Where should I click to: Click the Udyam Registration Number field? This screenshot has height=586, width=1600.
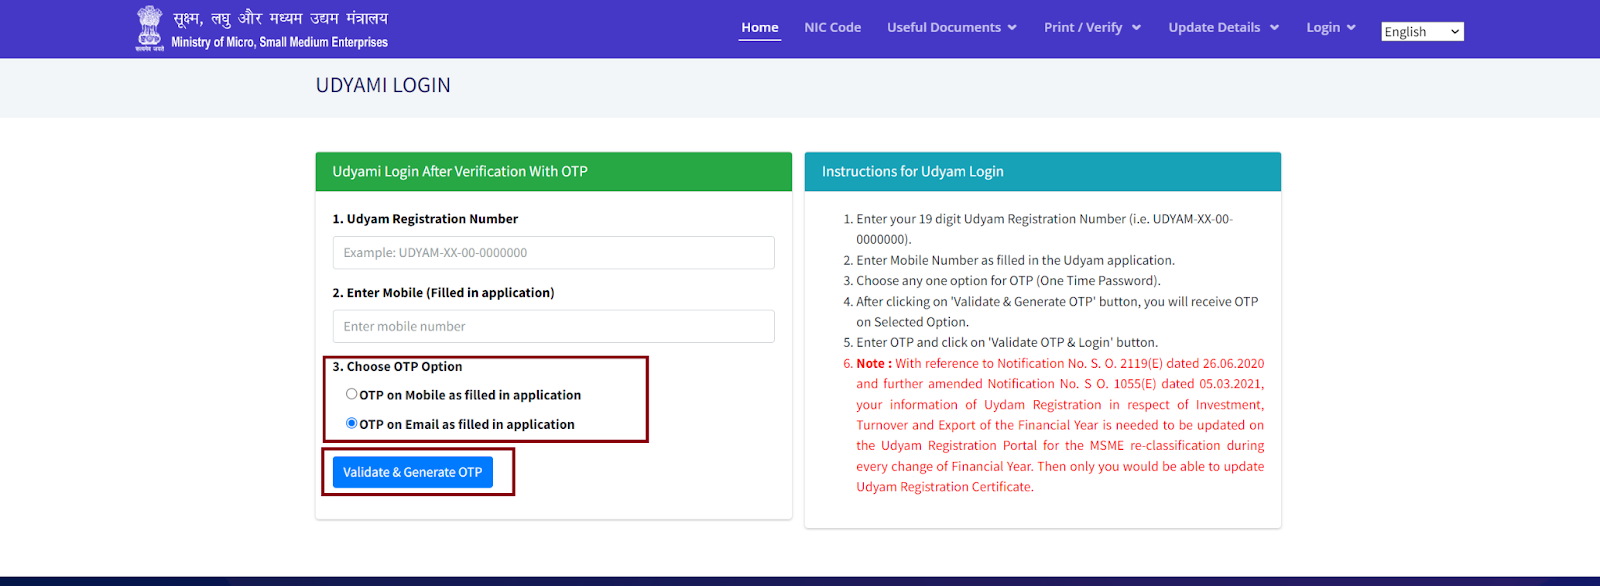pyautogui.click(x=554, y=253)
